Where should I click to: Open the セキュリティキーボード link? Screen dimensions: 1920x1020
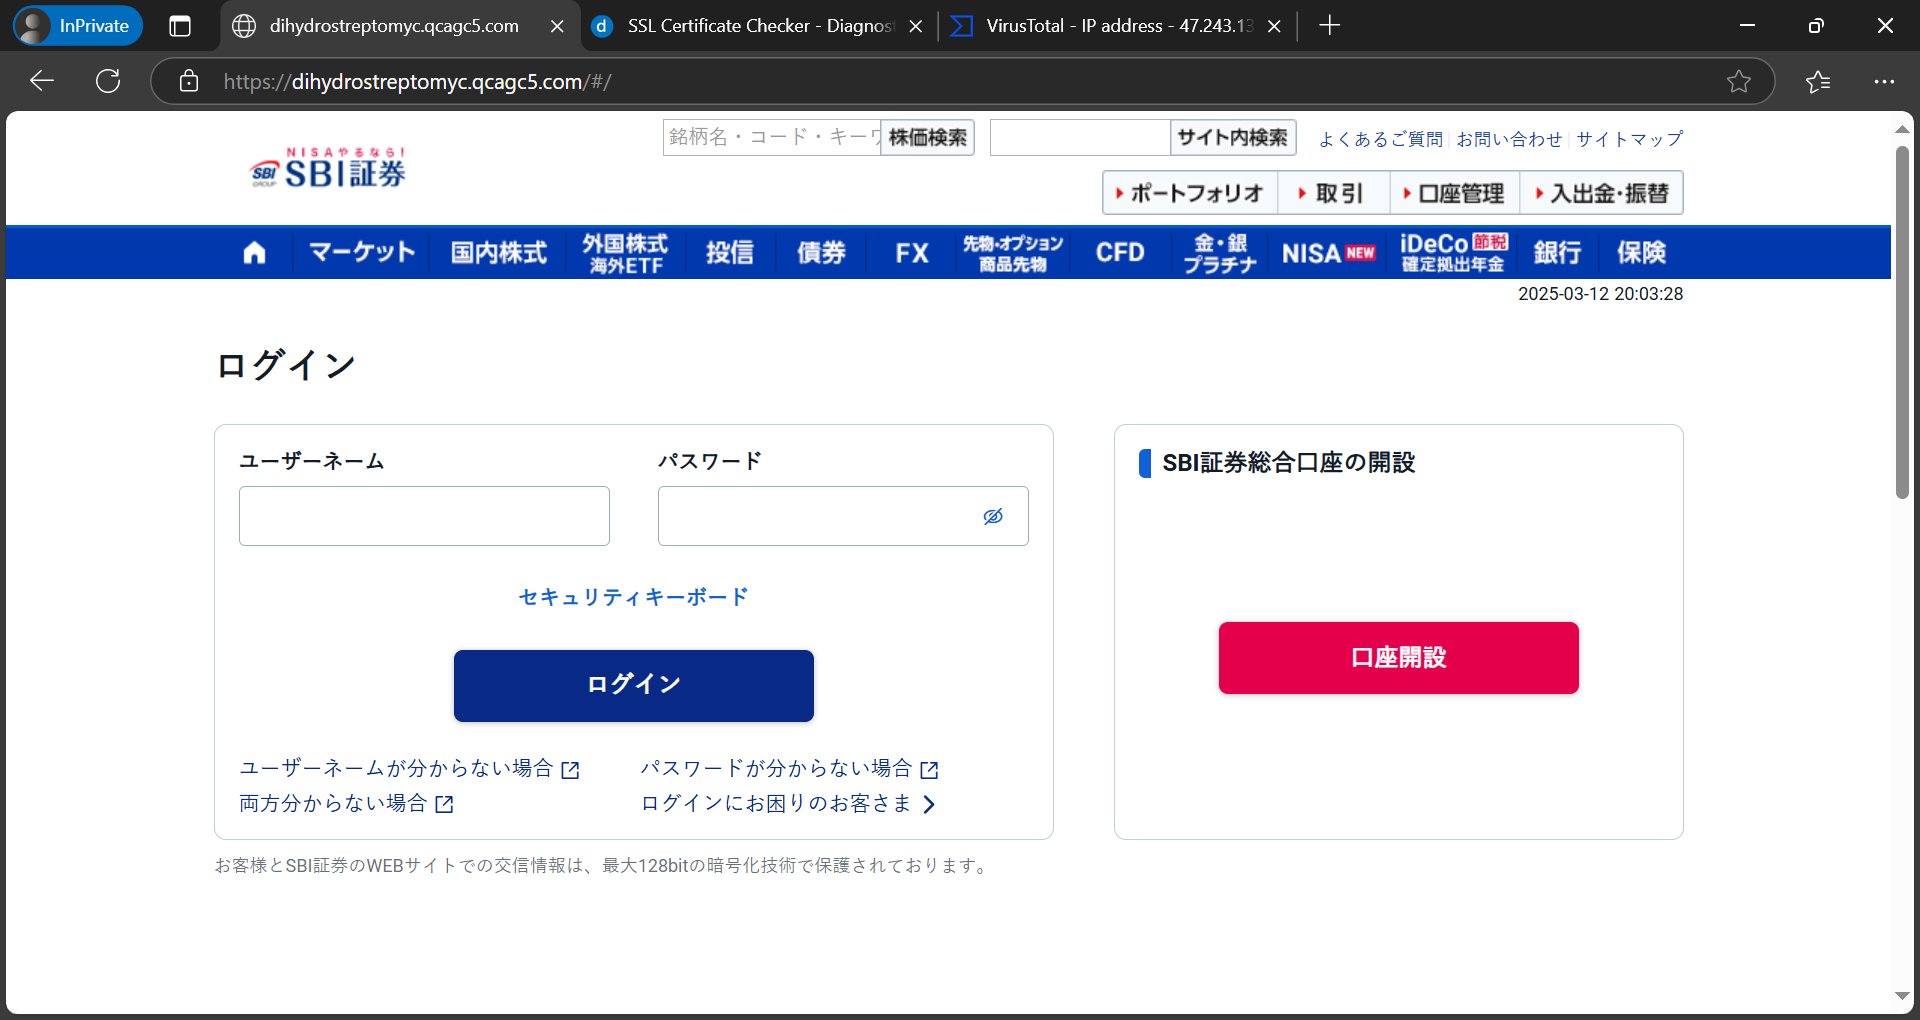(634, 597)
